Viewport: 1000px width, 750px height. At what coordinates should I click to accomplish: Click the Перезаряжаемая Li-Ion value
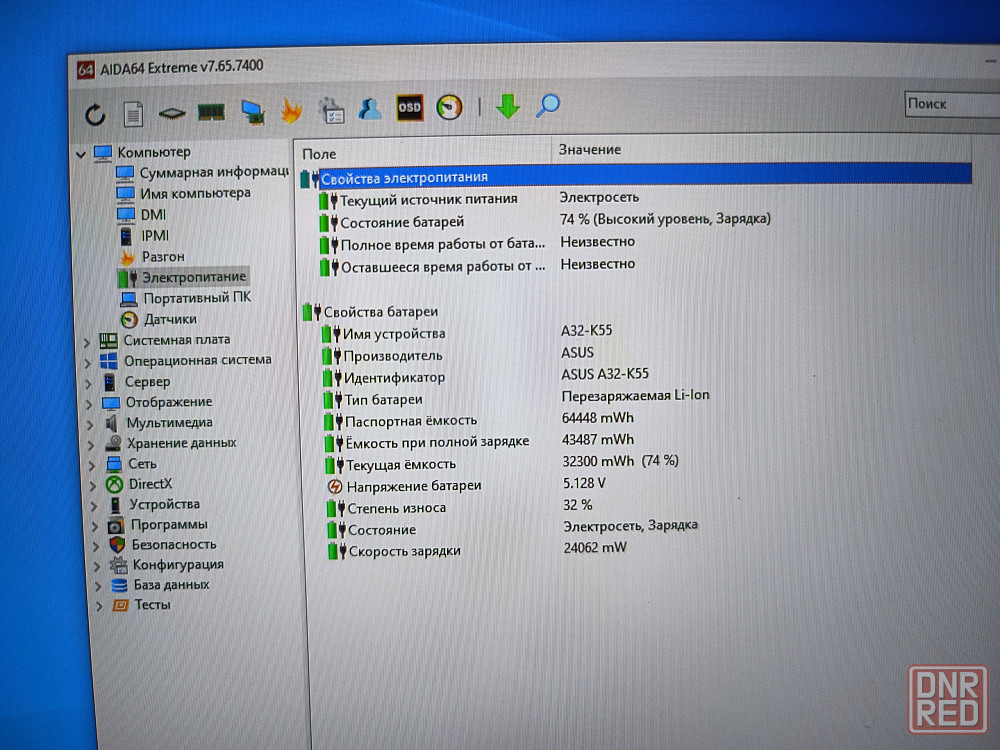tap(635, 395)
